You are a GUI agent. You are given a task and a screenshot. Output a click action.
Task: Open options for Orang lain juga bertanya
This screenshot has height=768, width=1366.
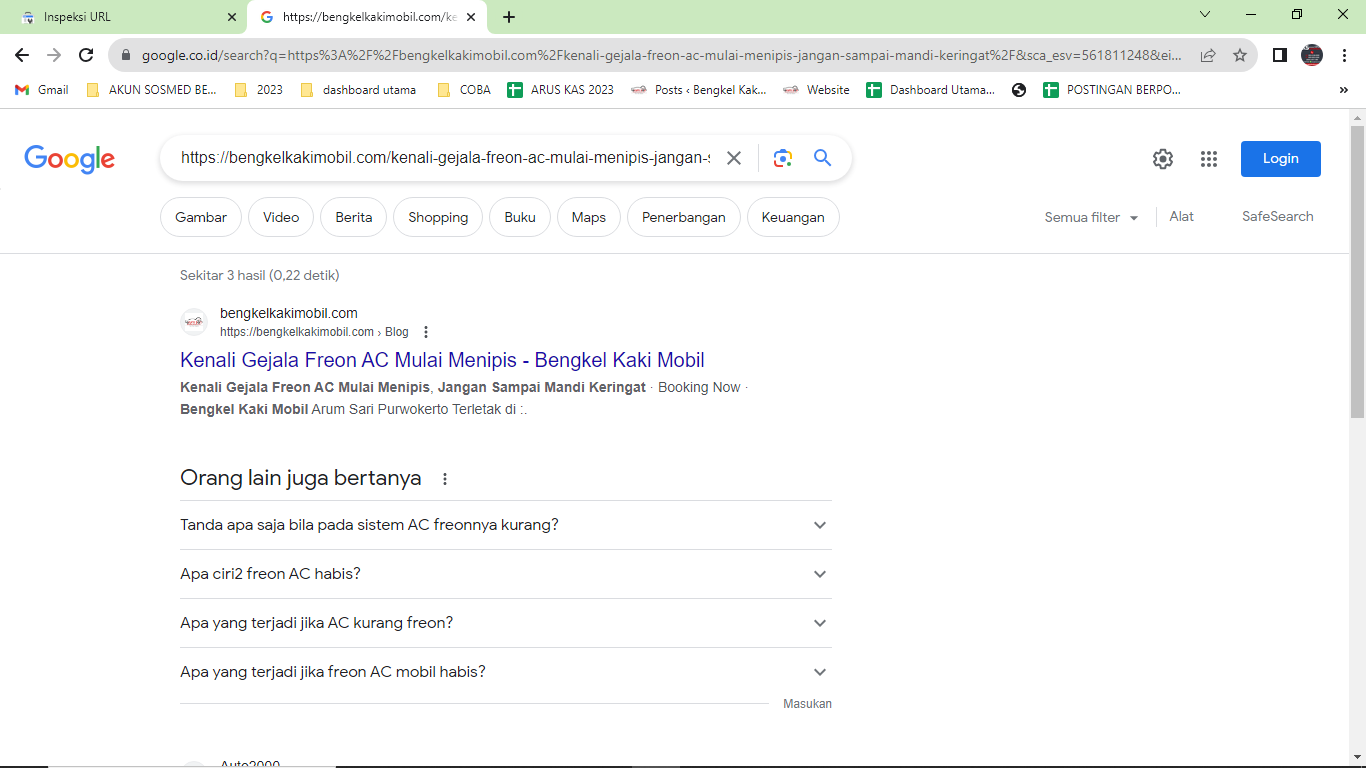(445, 479)
